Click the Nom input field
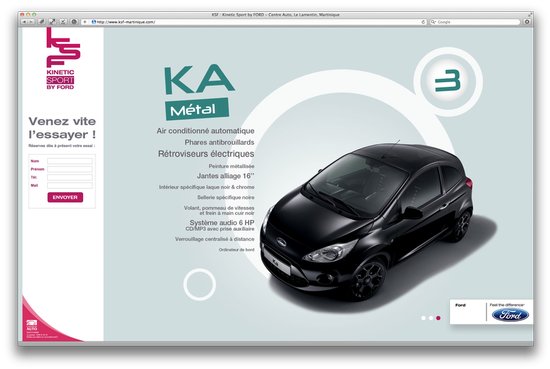Viewport: 550px width, 369px height. (x=70, y=161)
